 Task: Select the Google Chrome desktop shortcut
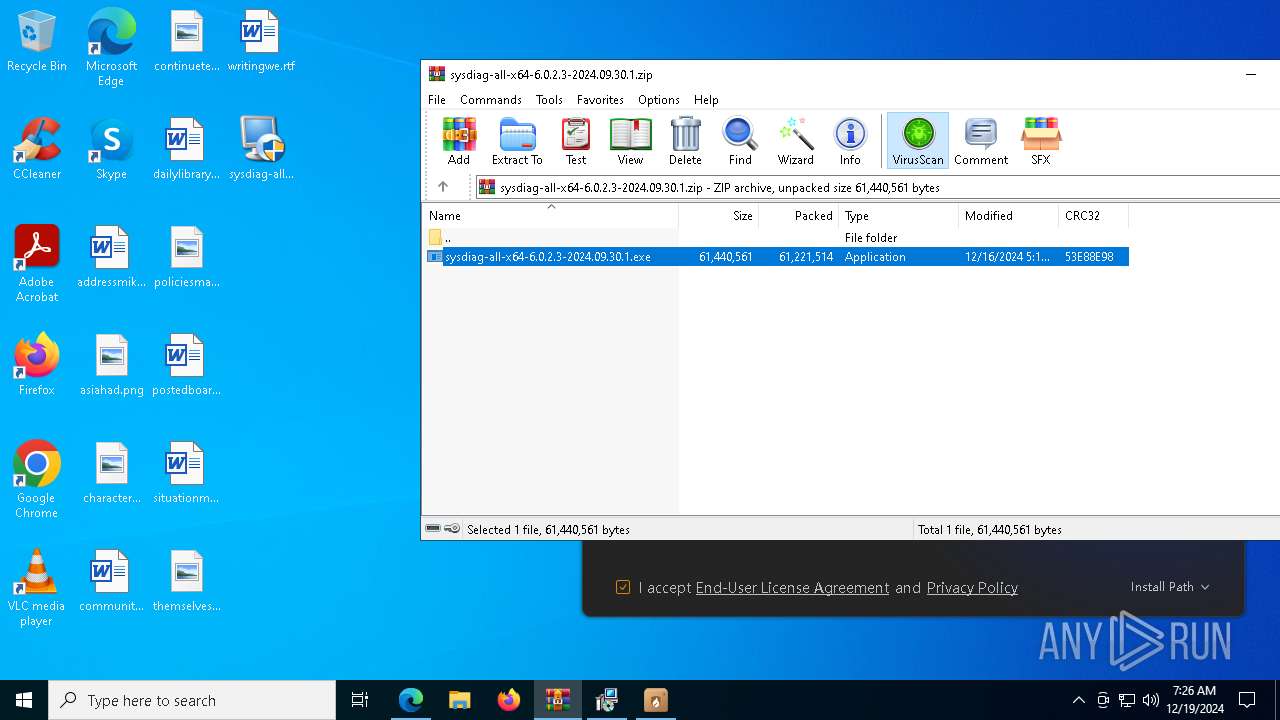[37, 480]
